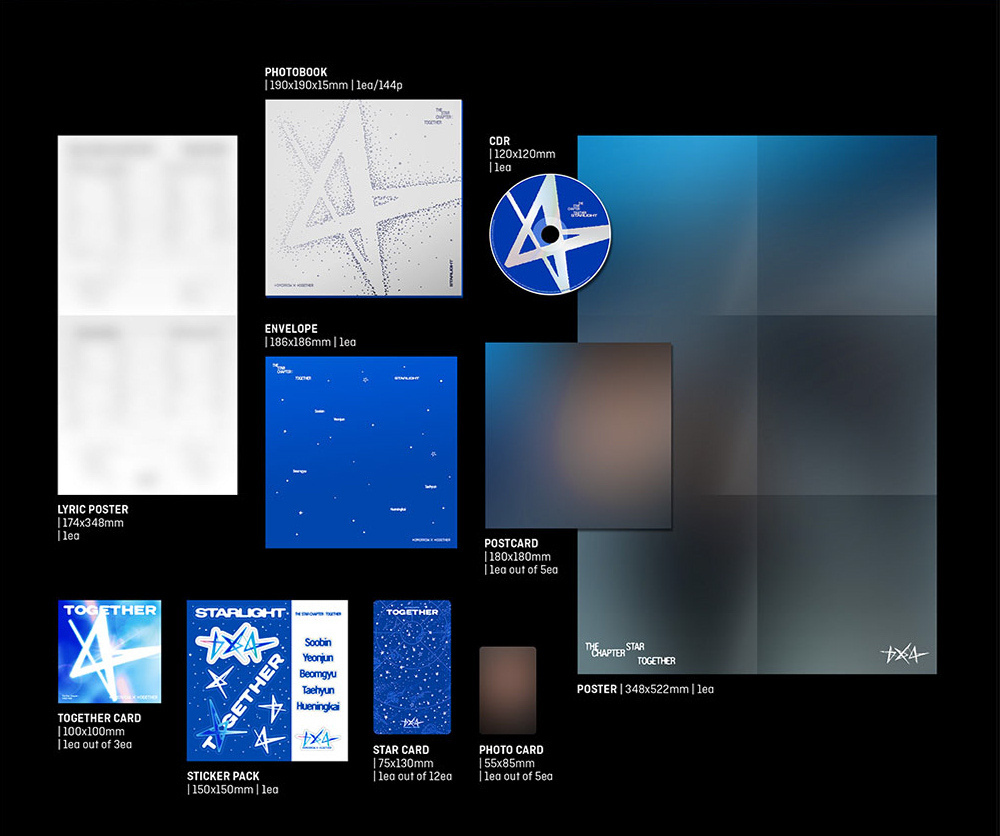The height and width of the screenshot is (836, 1000).
Task: Open the blurred Lyric Poster image
Action: click(147, 315)
